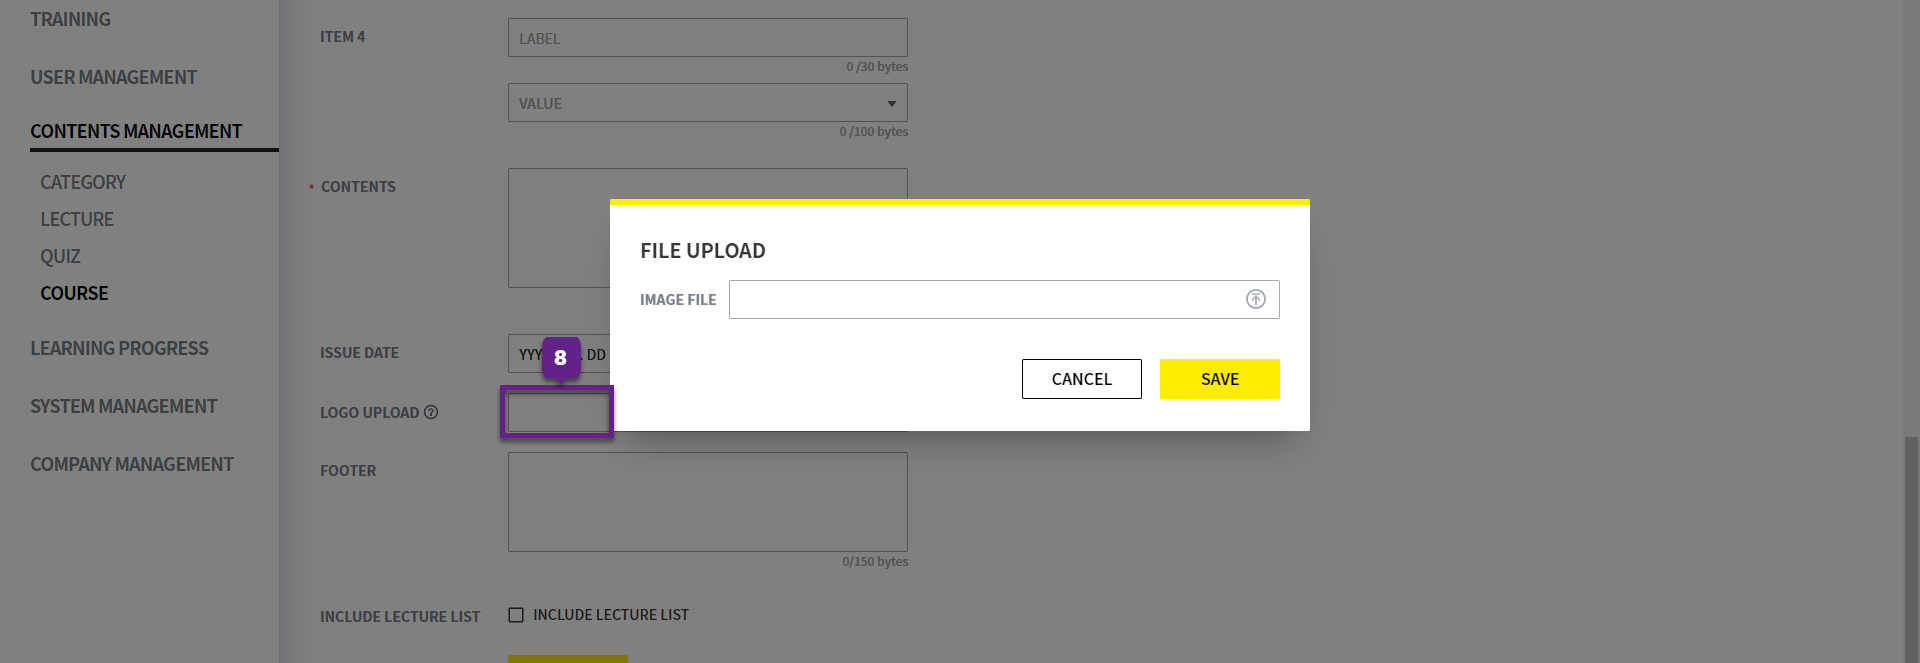Screen dimensions: 1920x663
Task: Click the Logo Upload help question icon
Action: [x=431, y=412]
